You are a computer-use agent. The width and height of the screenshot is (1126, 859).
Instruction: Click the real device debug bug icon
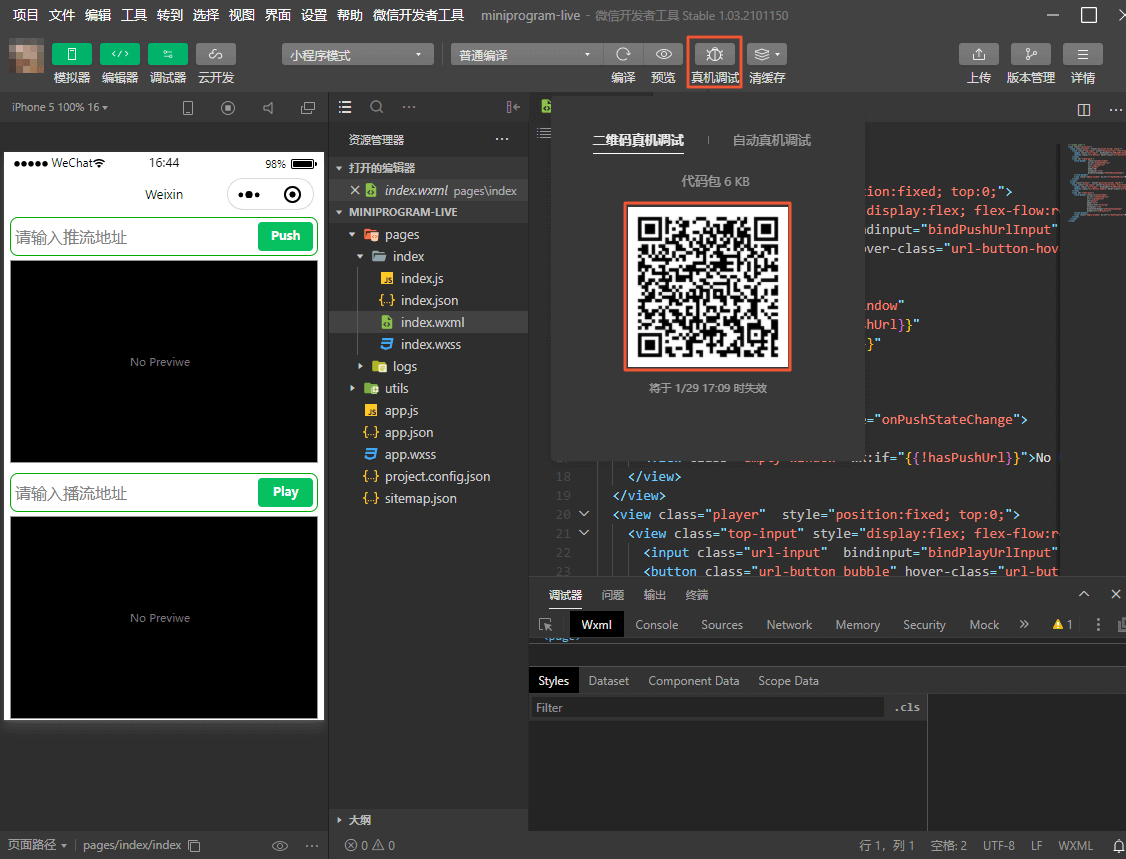pos(714,55)
